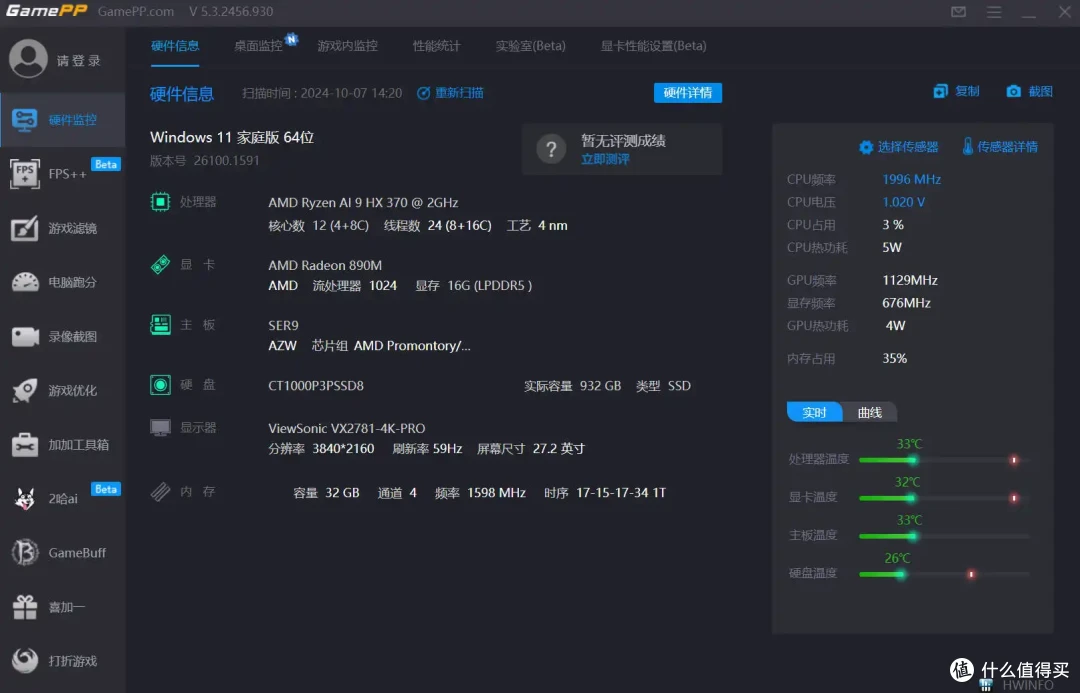
Task: Click the 显示器 monitor icon
Action: 160,427
